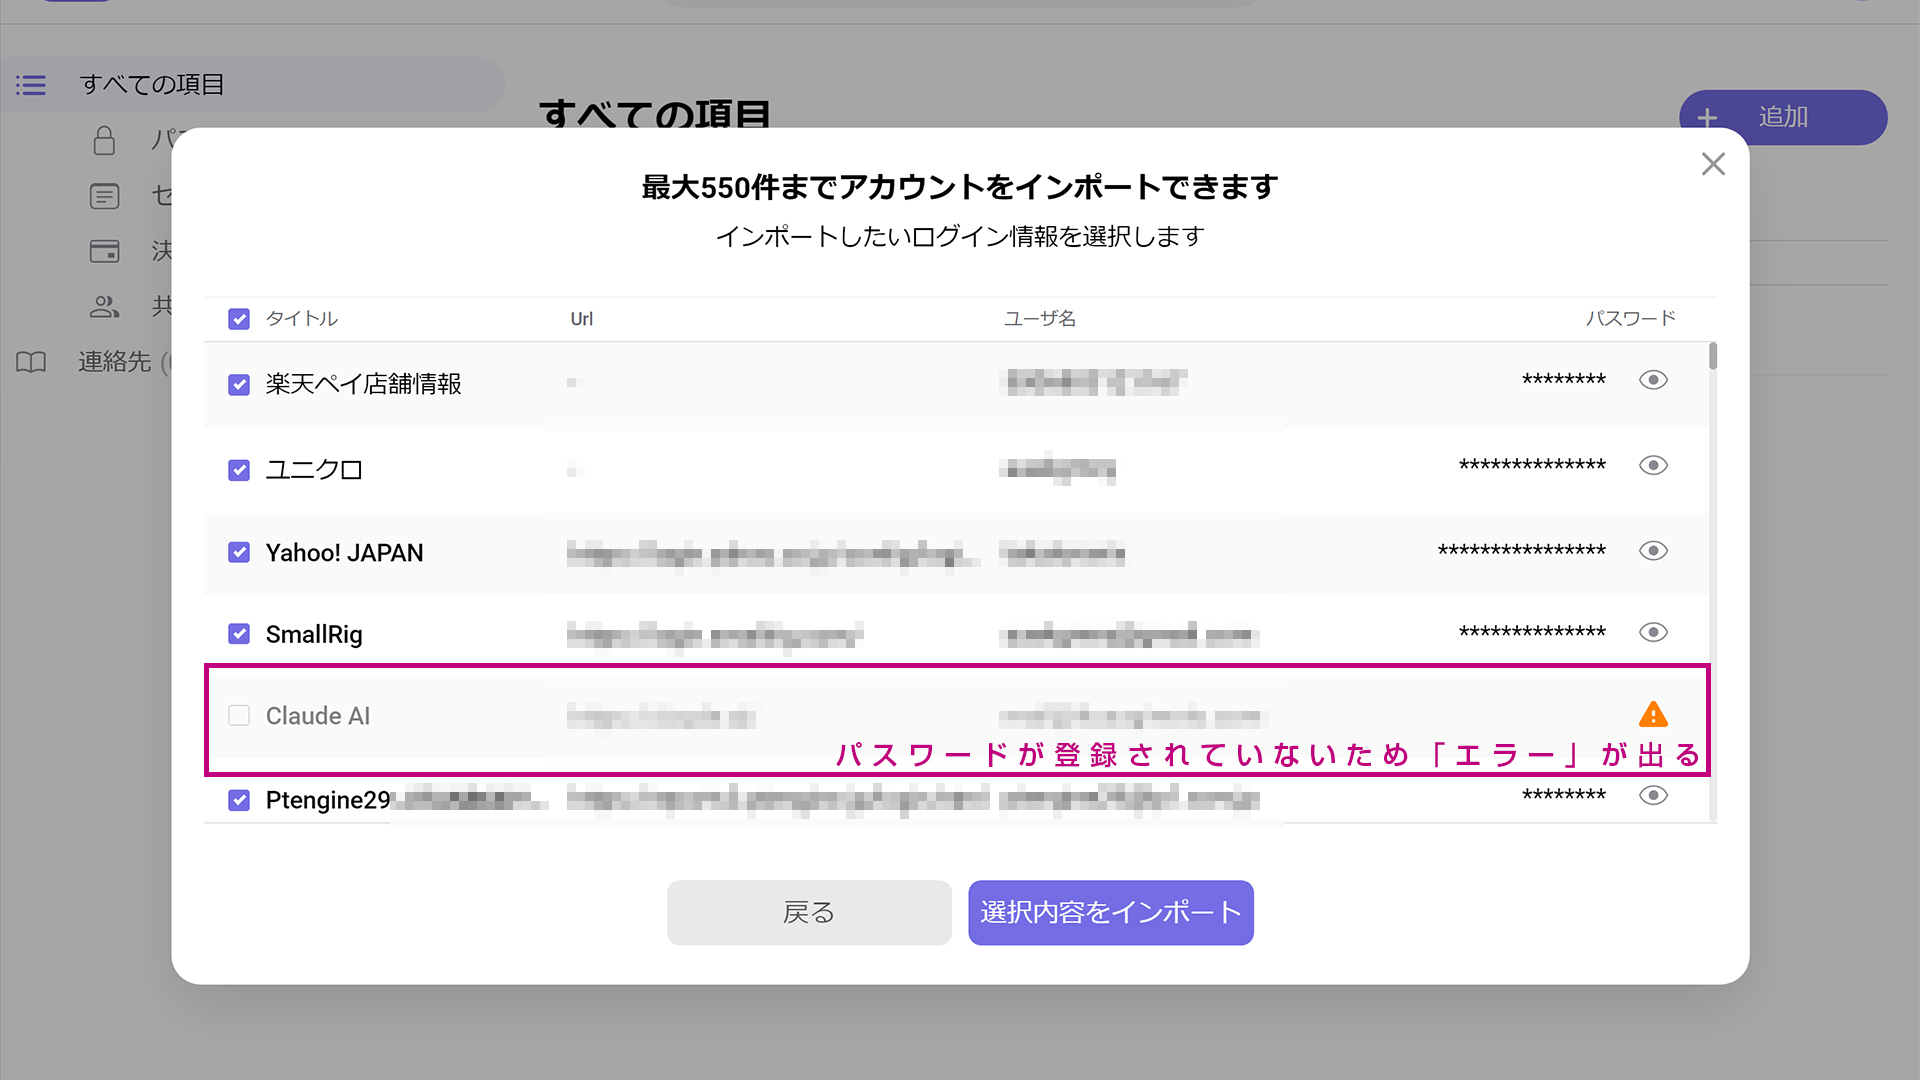Click the ユニクロ title text
Viewport: 1920px width, 1080px height.
(314, 470)
